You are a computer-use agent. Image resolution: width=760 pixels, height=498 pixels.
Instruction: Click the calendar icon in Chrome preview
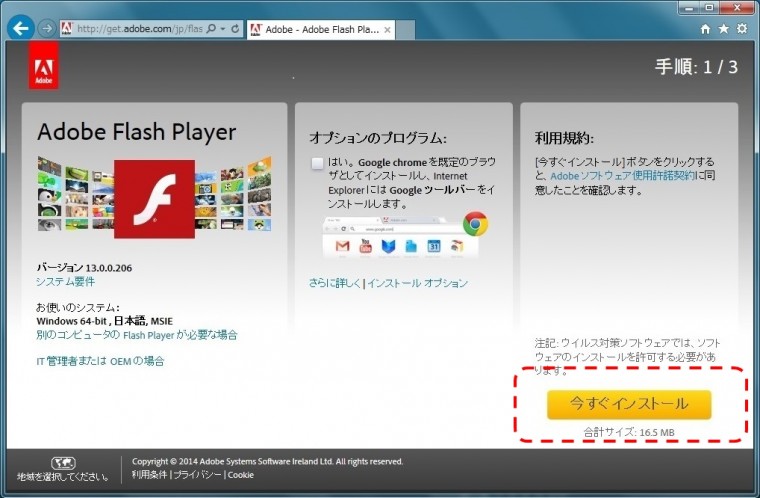tap(434, 246)
